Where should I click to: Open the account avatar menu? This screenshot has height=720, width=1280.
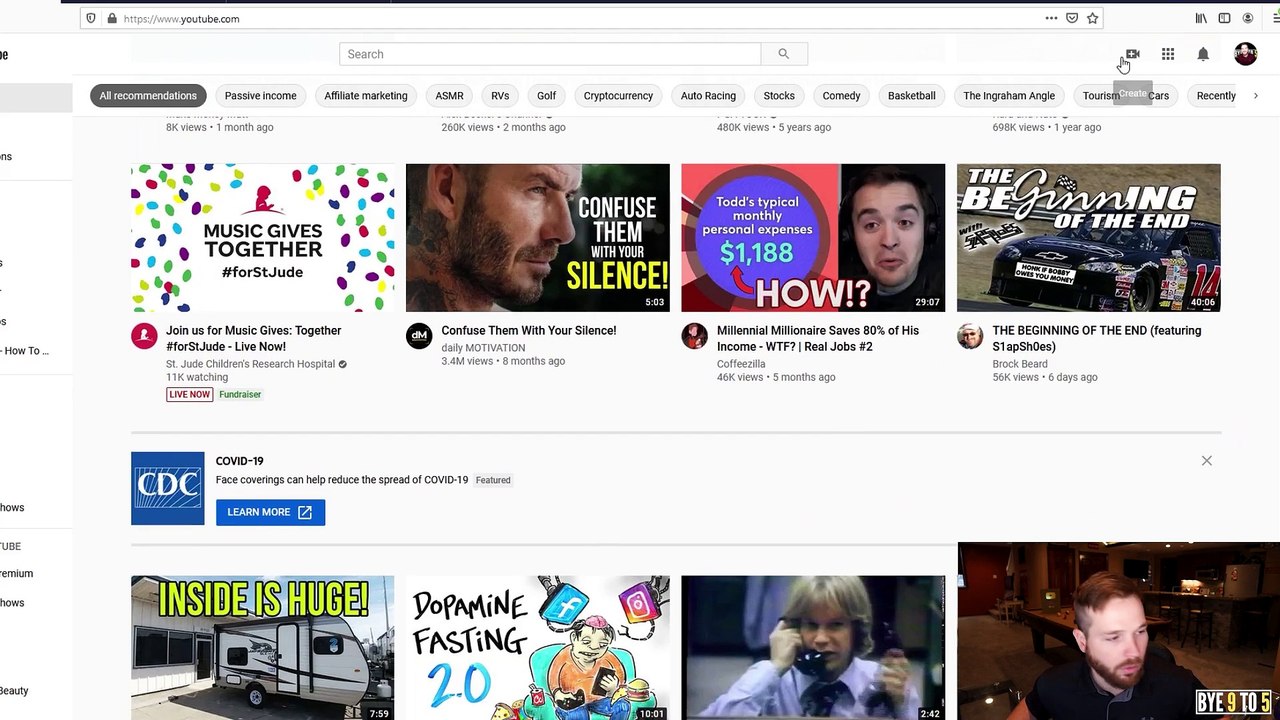coord(1245,54)
